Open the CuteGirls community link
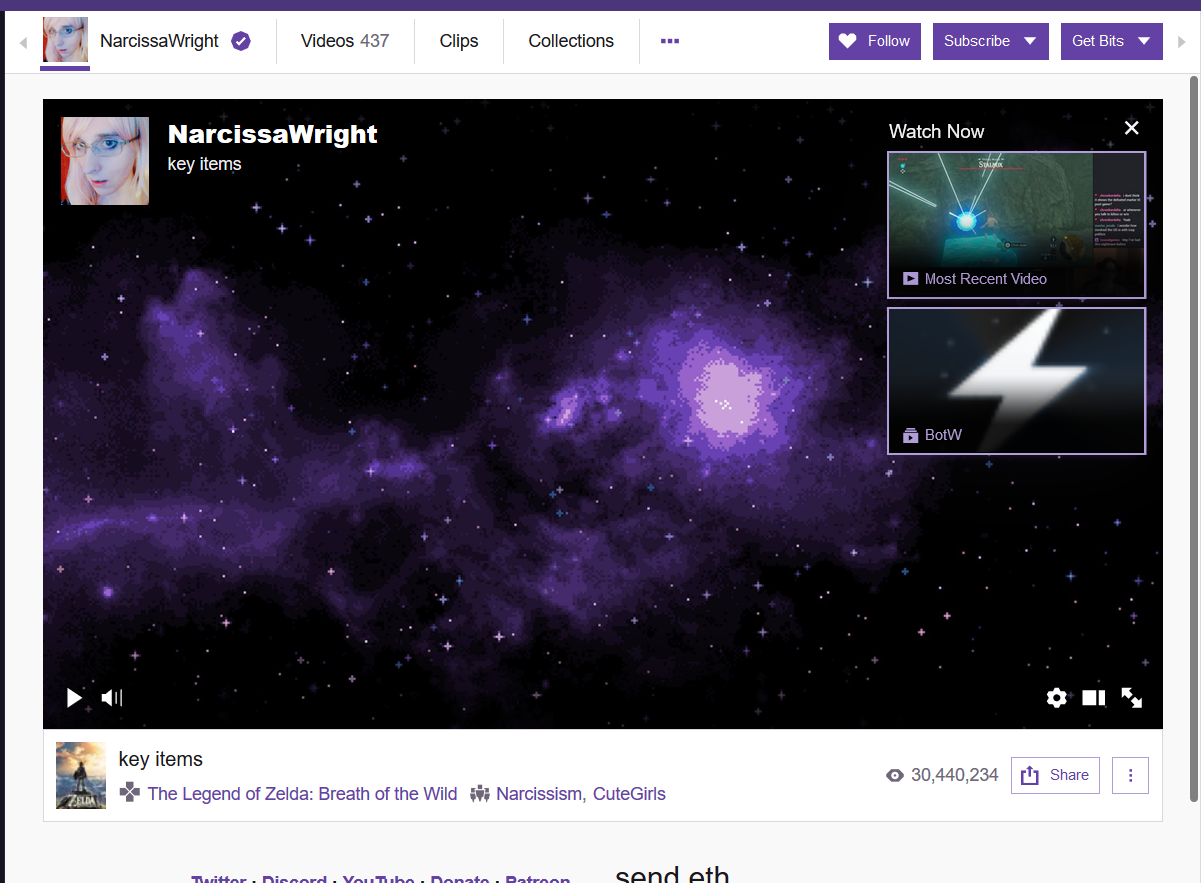 coord(629,794)
